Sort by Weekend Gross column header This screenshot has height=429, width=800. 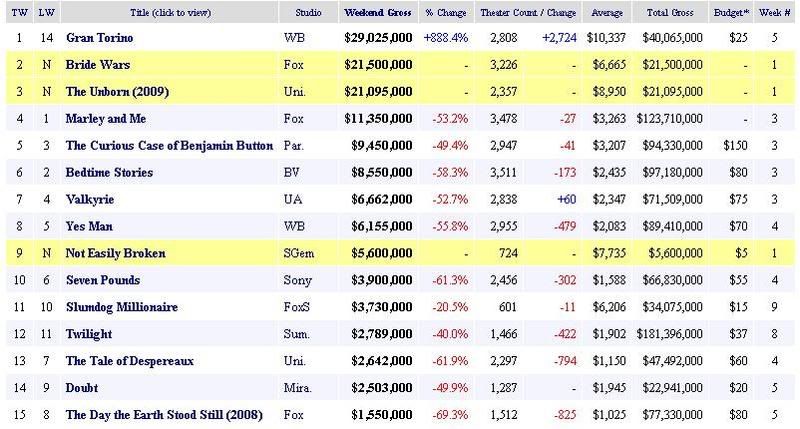377,13
